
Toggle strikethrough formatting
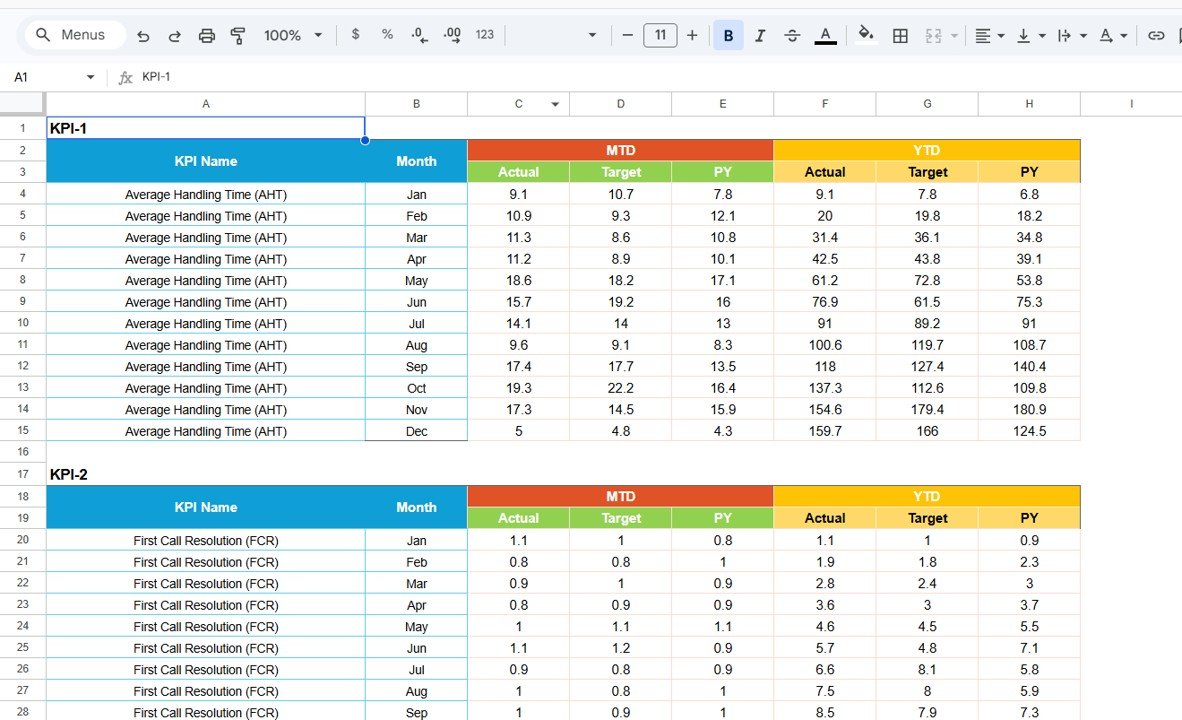pos(792,34)
